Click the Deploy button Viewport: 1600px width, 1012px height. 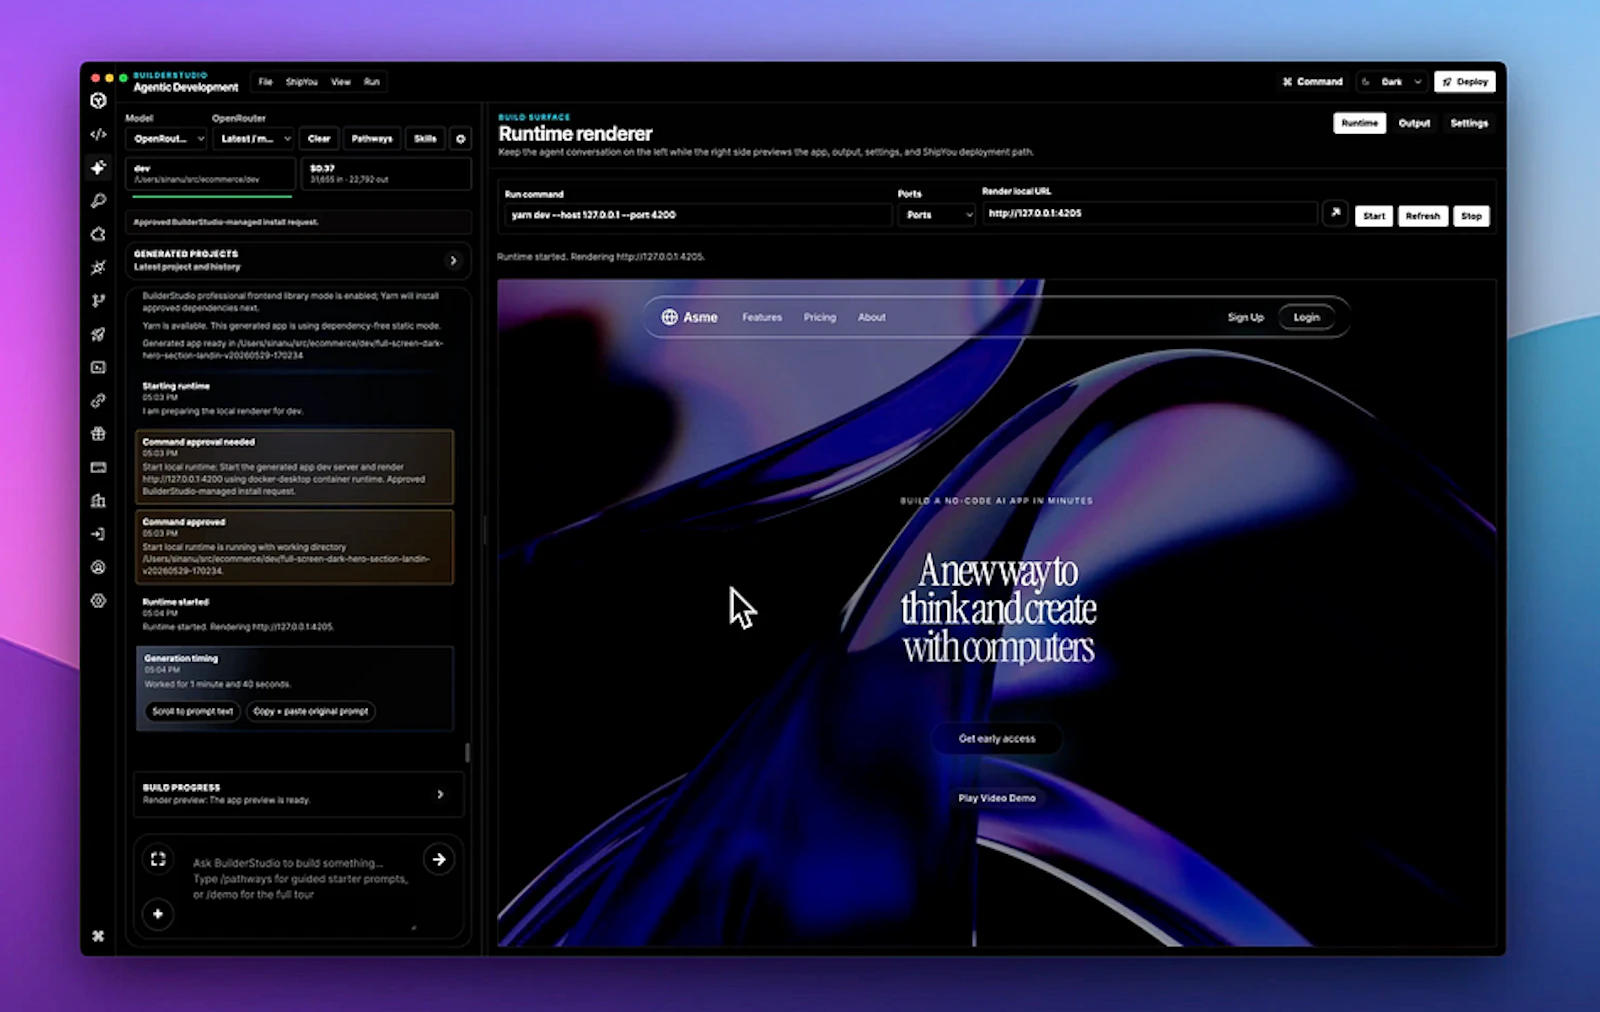1465,82
